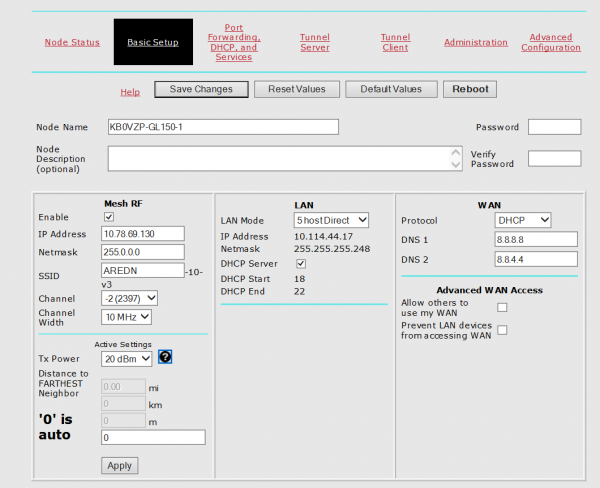Open Tx Power help question-mark icon
The width and height of the screenshot is (600, 488).
[x=165, y=357]
